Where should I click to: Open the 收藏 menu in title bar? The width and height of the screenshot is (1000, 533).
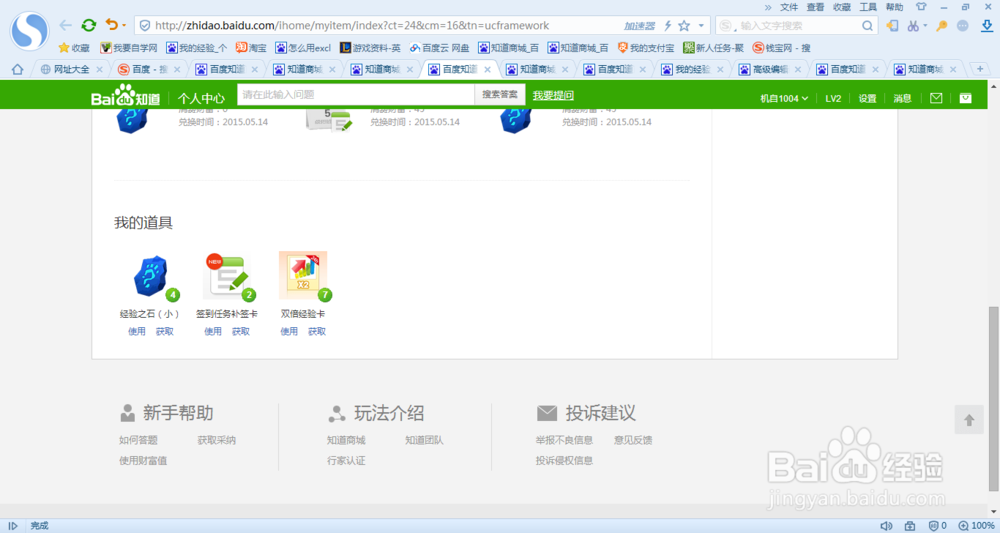842,7
